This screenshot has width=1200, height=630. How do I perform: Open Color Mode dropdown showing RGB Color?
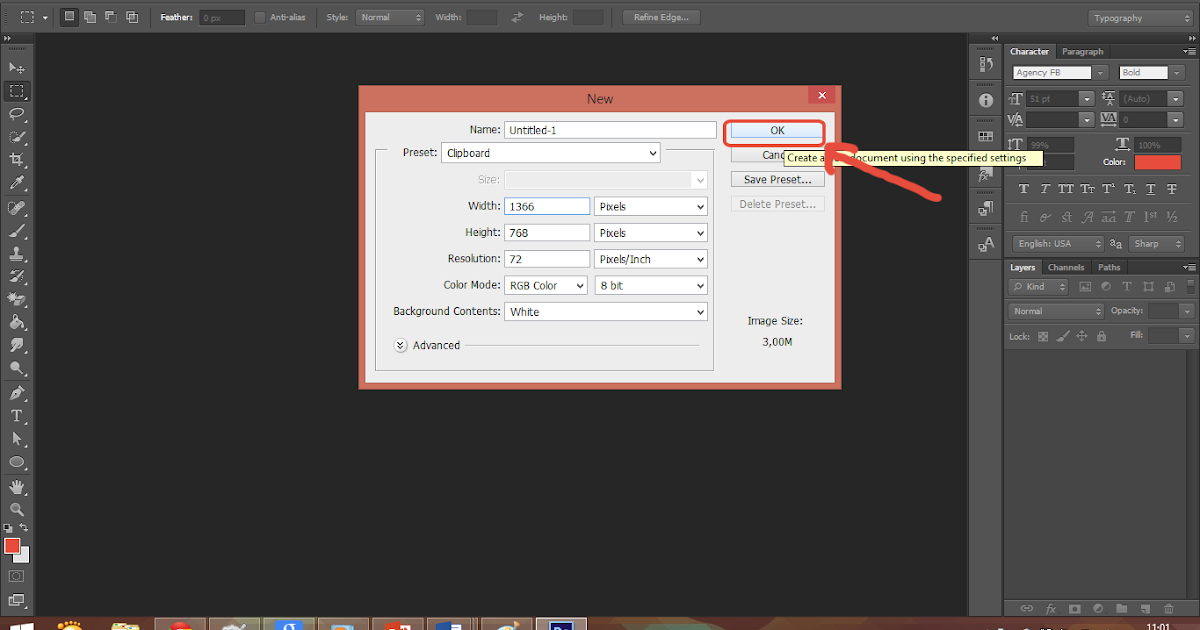[x=546, y=285]
